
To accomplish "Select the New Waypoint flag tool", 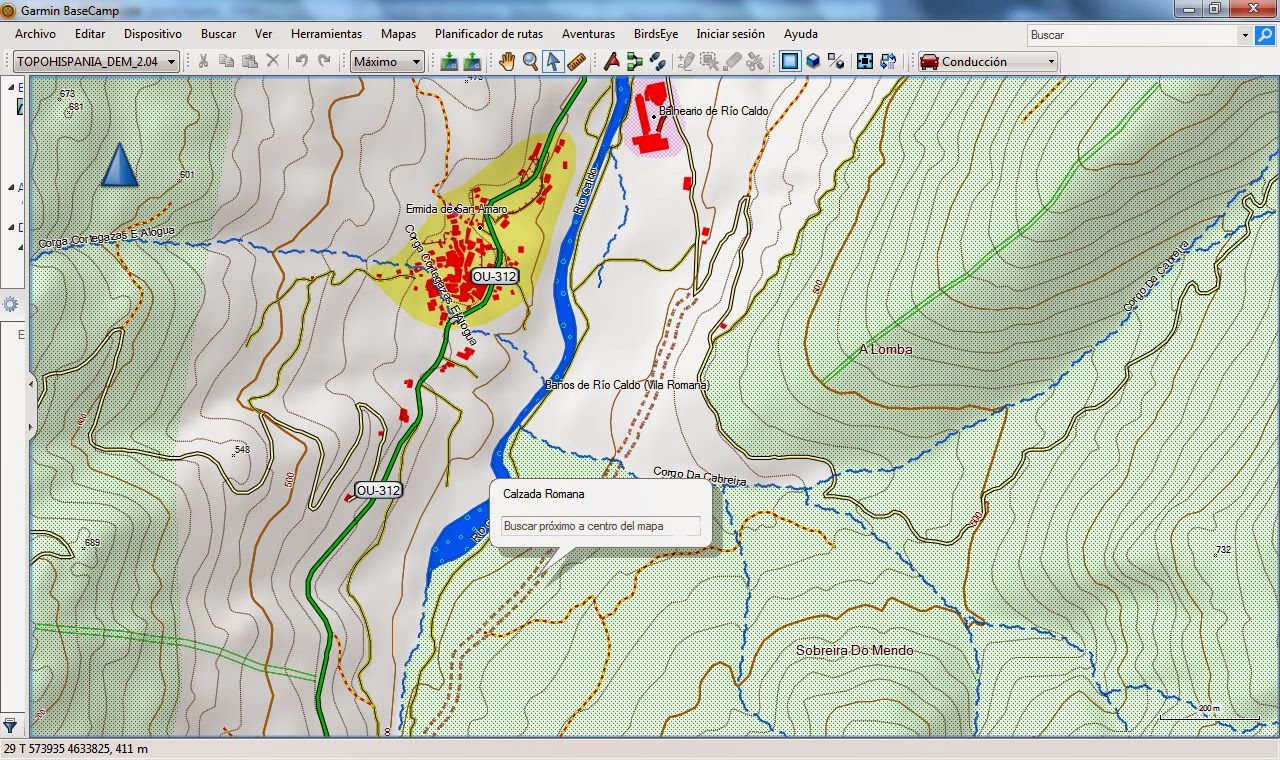I will tap(611, 62).
